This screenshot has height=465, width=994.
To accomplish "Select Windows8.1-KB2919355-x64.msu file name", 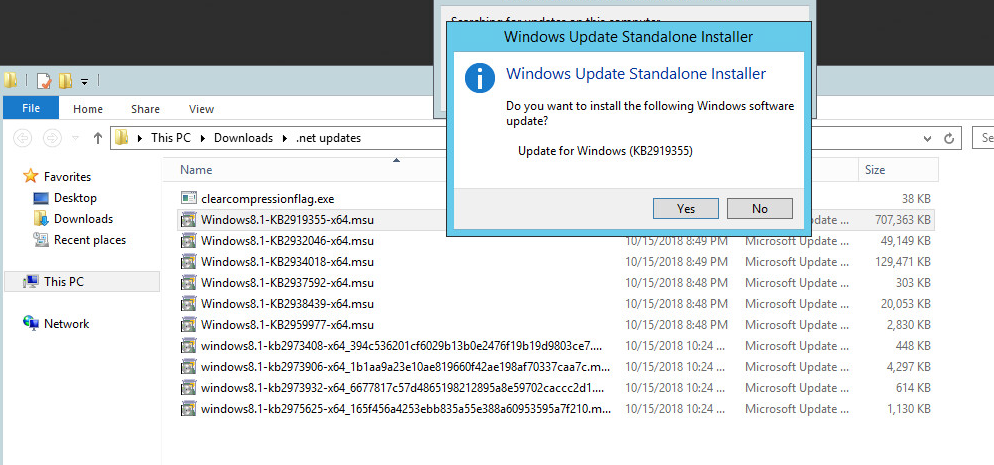I will (x=287, y=220).
